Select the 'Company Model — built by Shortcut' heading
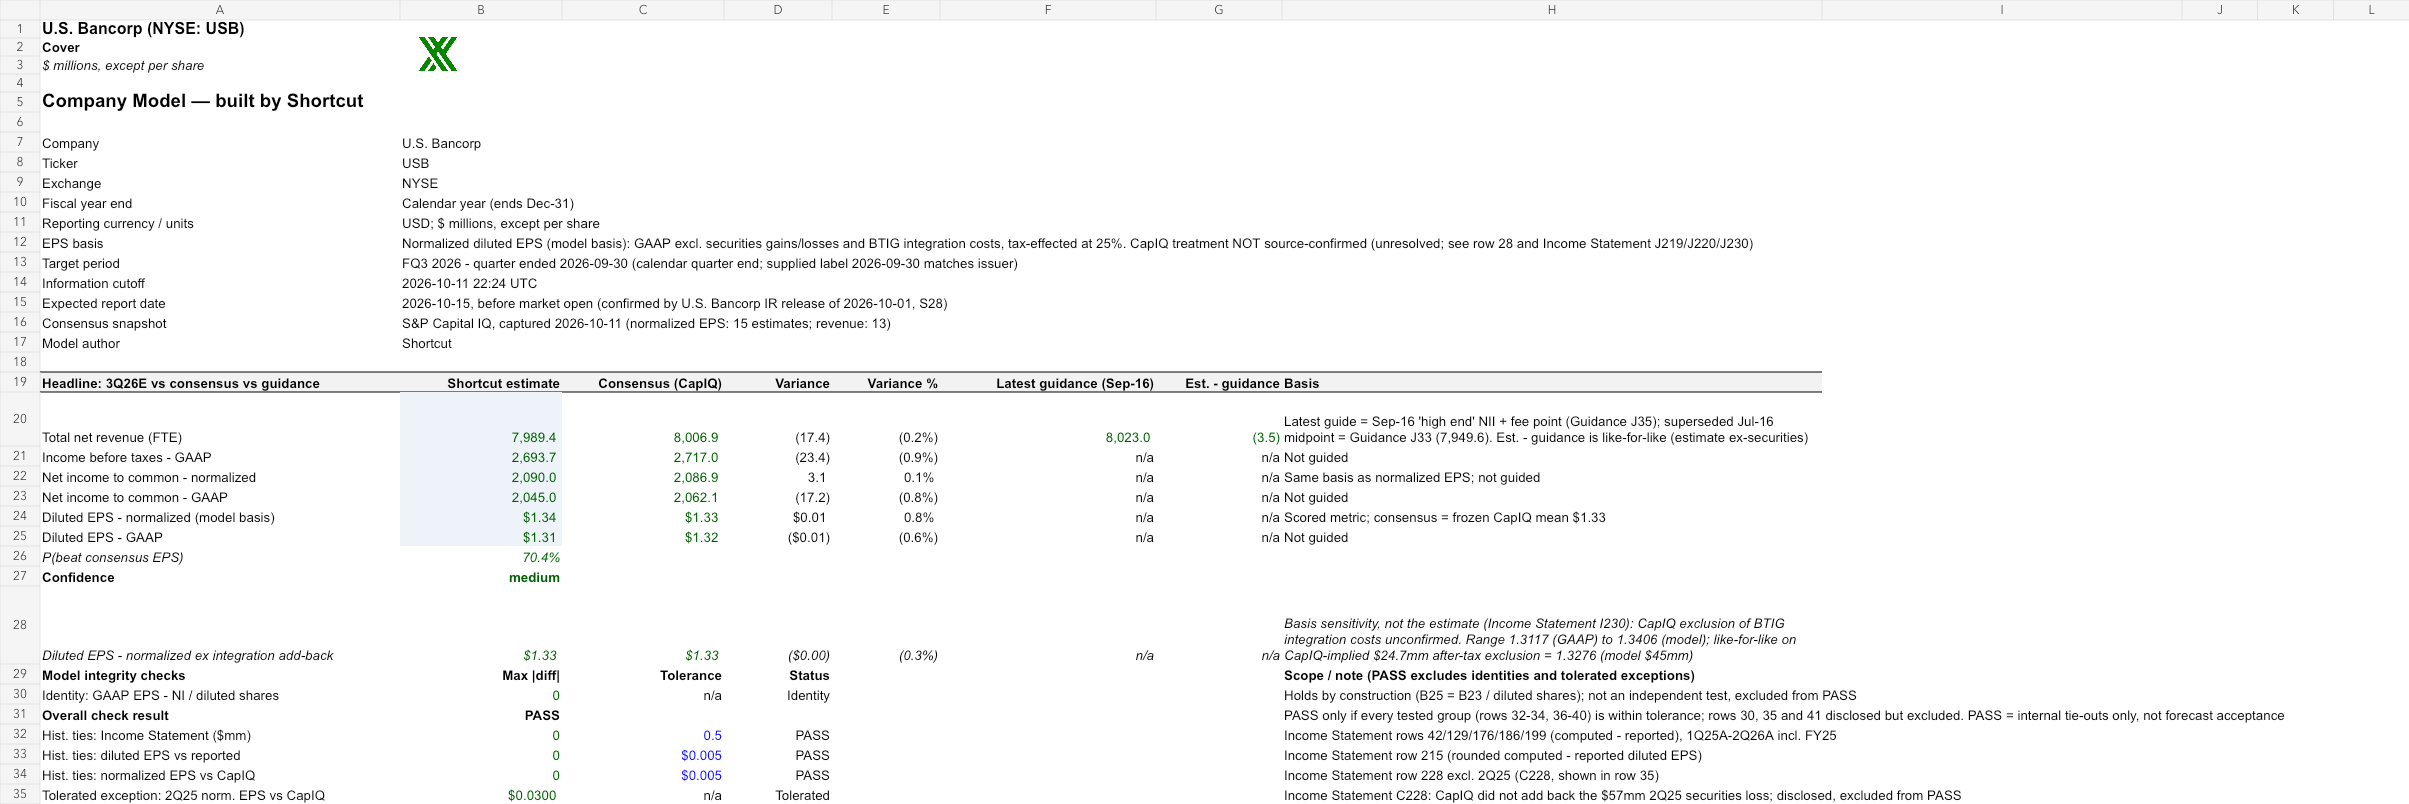The height and width of the screenshot is (804, 2409). 203,101
